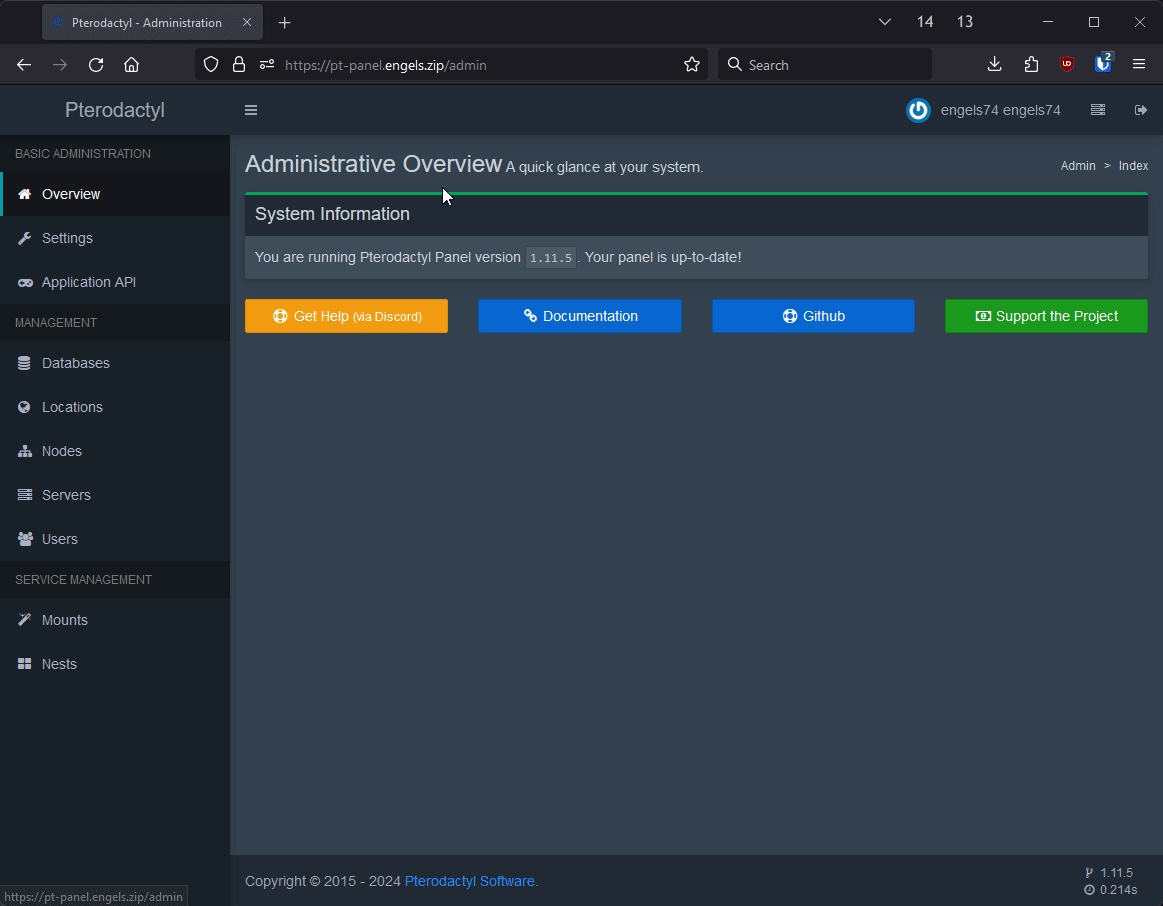Click the System Information heading

(332, 214)
